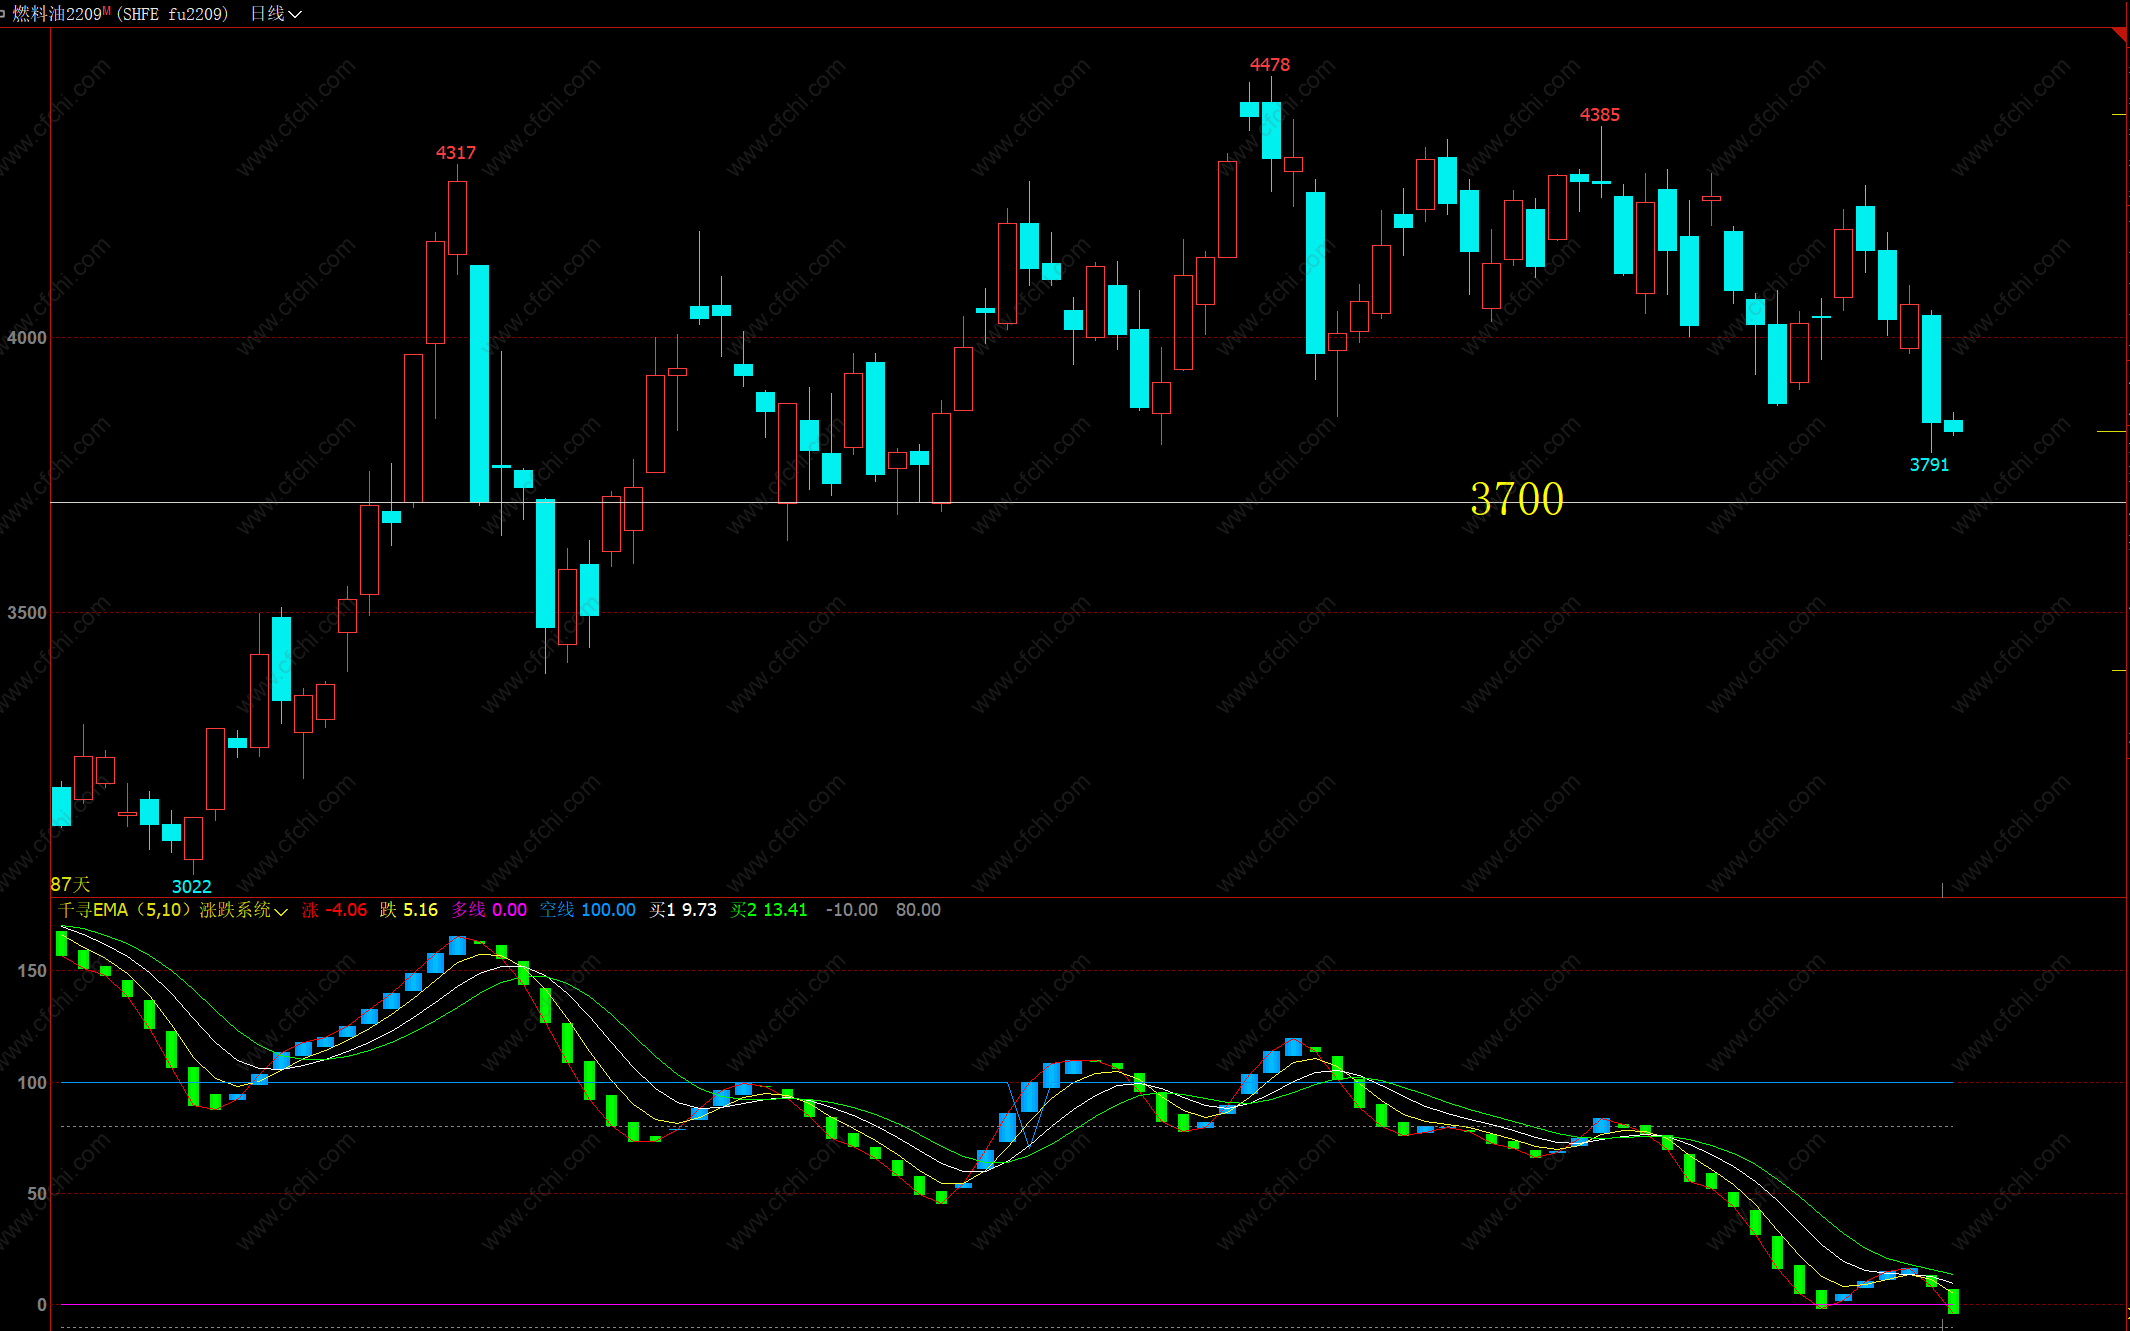Click the small square icon beside 燃料油2209

3,13
